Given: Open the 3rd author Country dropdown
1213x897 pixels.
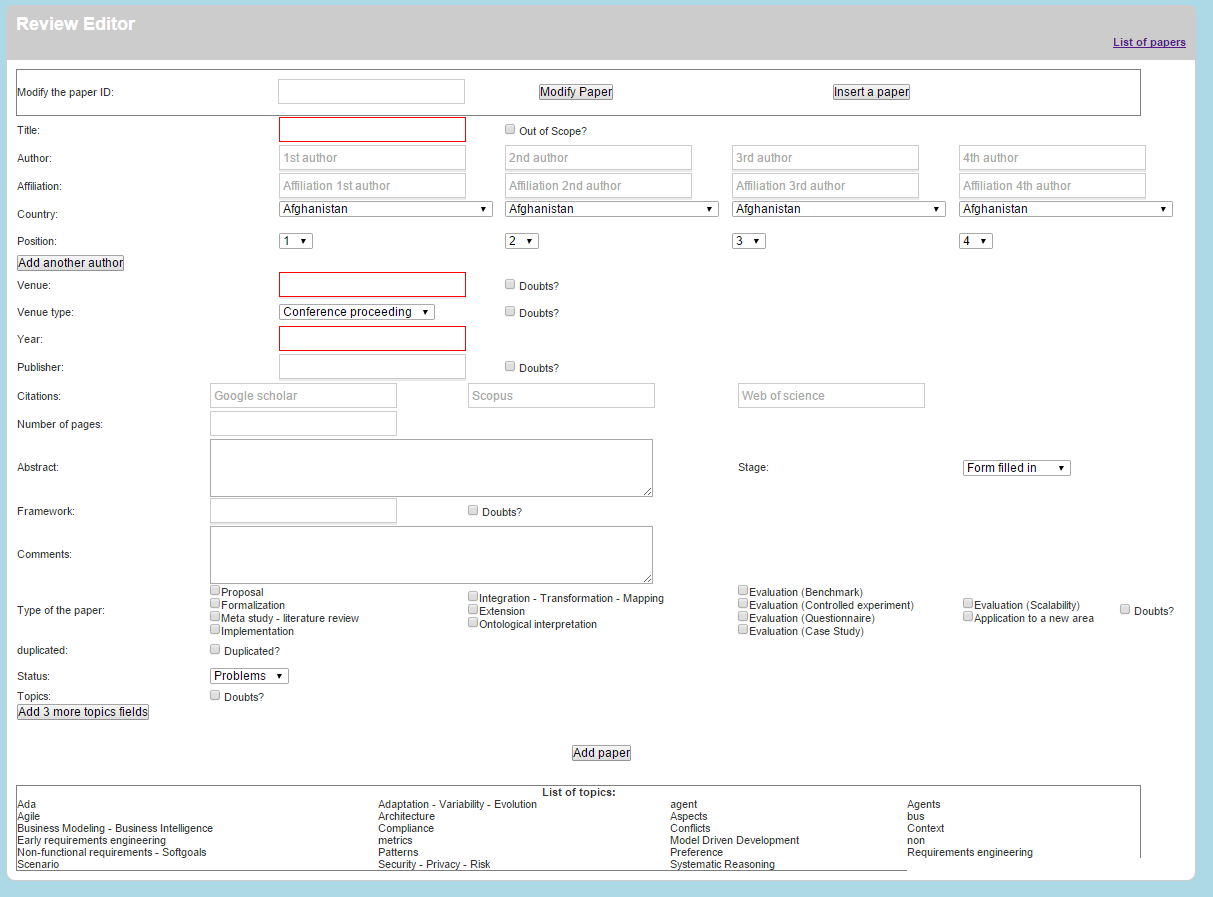Looking at the screenshot, I should [x=839, y=209].
